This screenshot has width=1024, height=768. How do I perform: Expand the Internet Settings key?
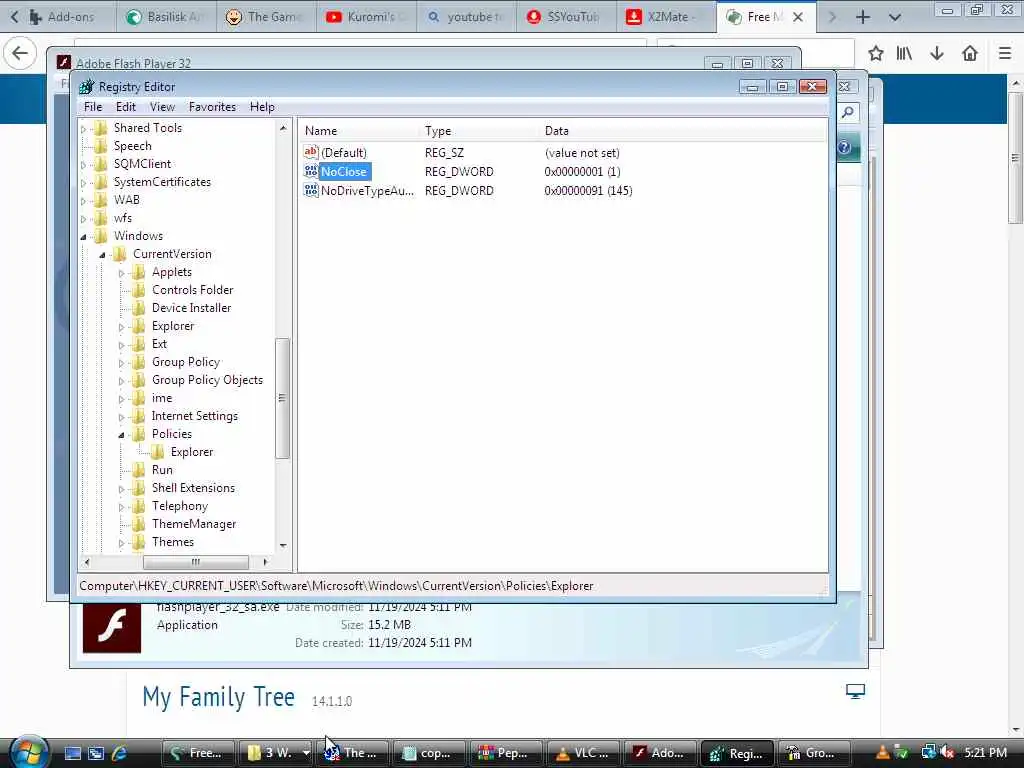pyautogui.click(x=121, y=417)
